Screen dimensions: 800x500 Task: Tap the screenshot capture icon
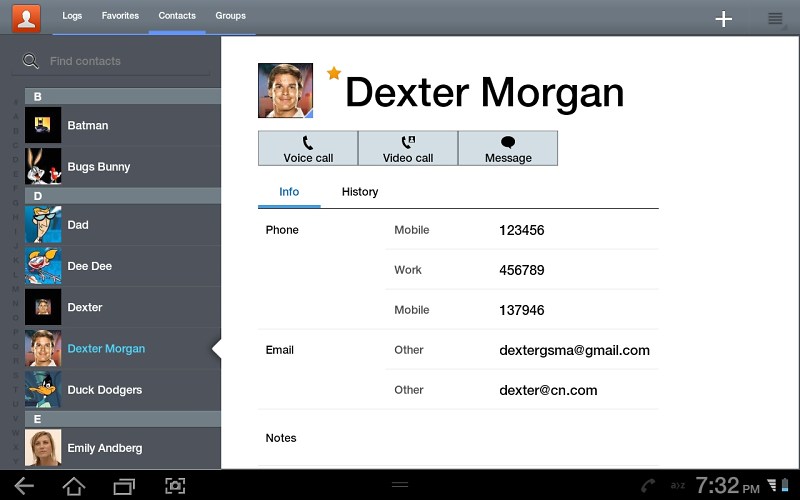click(x=175, y=486)
